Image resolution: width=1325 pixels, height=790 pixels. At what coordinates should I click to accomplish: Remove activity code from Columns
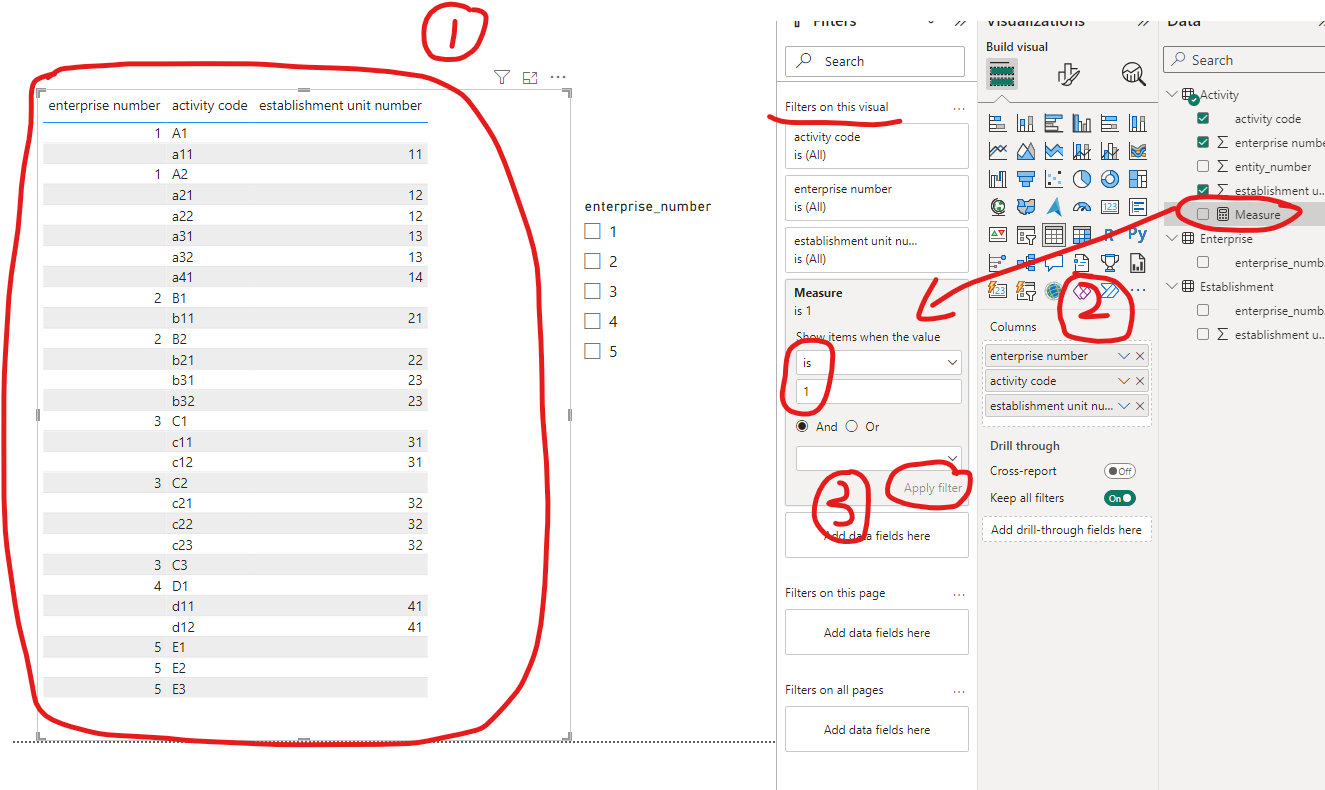pos(1140,381)
